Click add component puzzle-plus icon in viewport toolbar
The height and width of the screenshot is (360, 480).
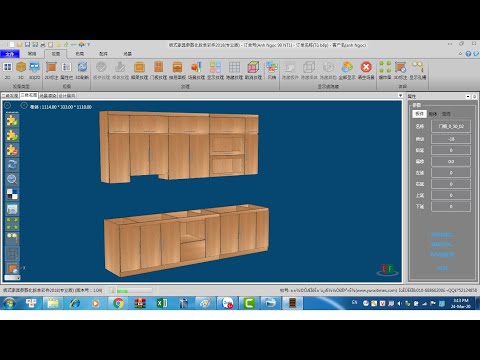12,120
